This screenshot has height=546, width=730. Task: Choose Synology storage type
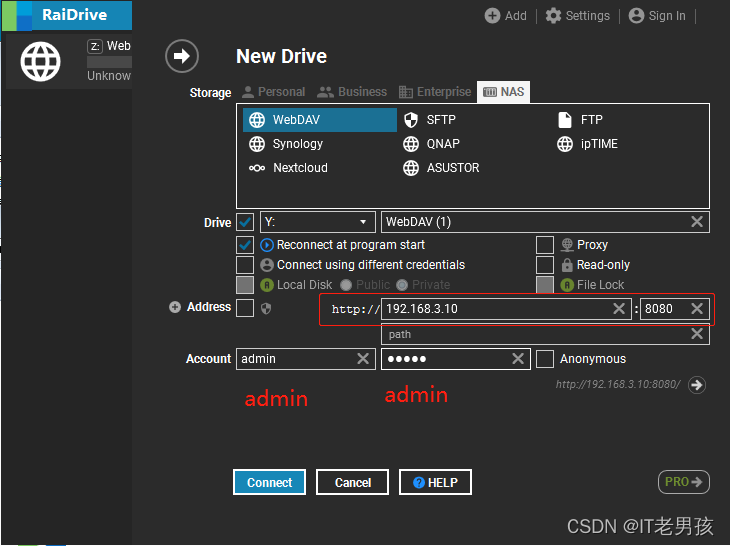(286, 144)
